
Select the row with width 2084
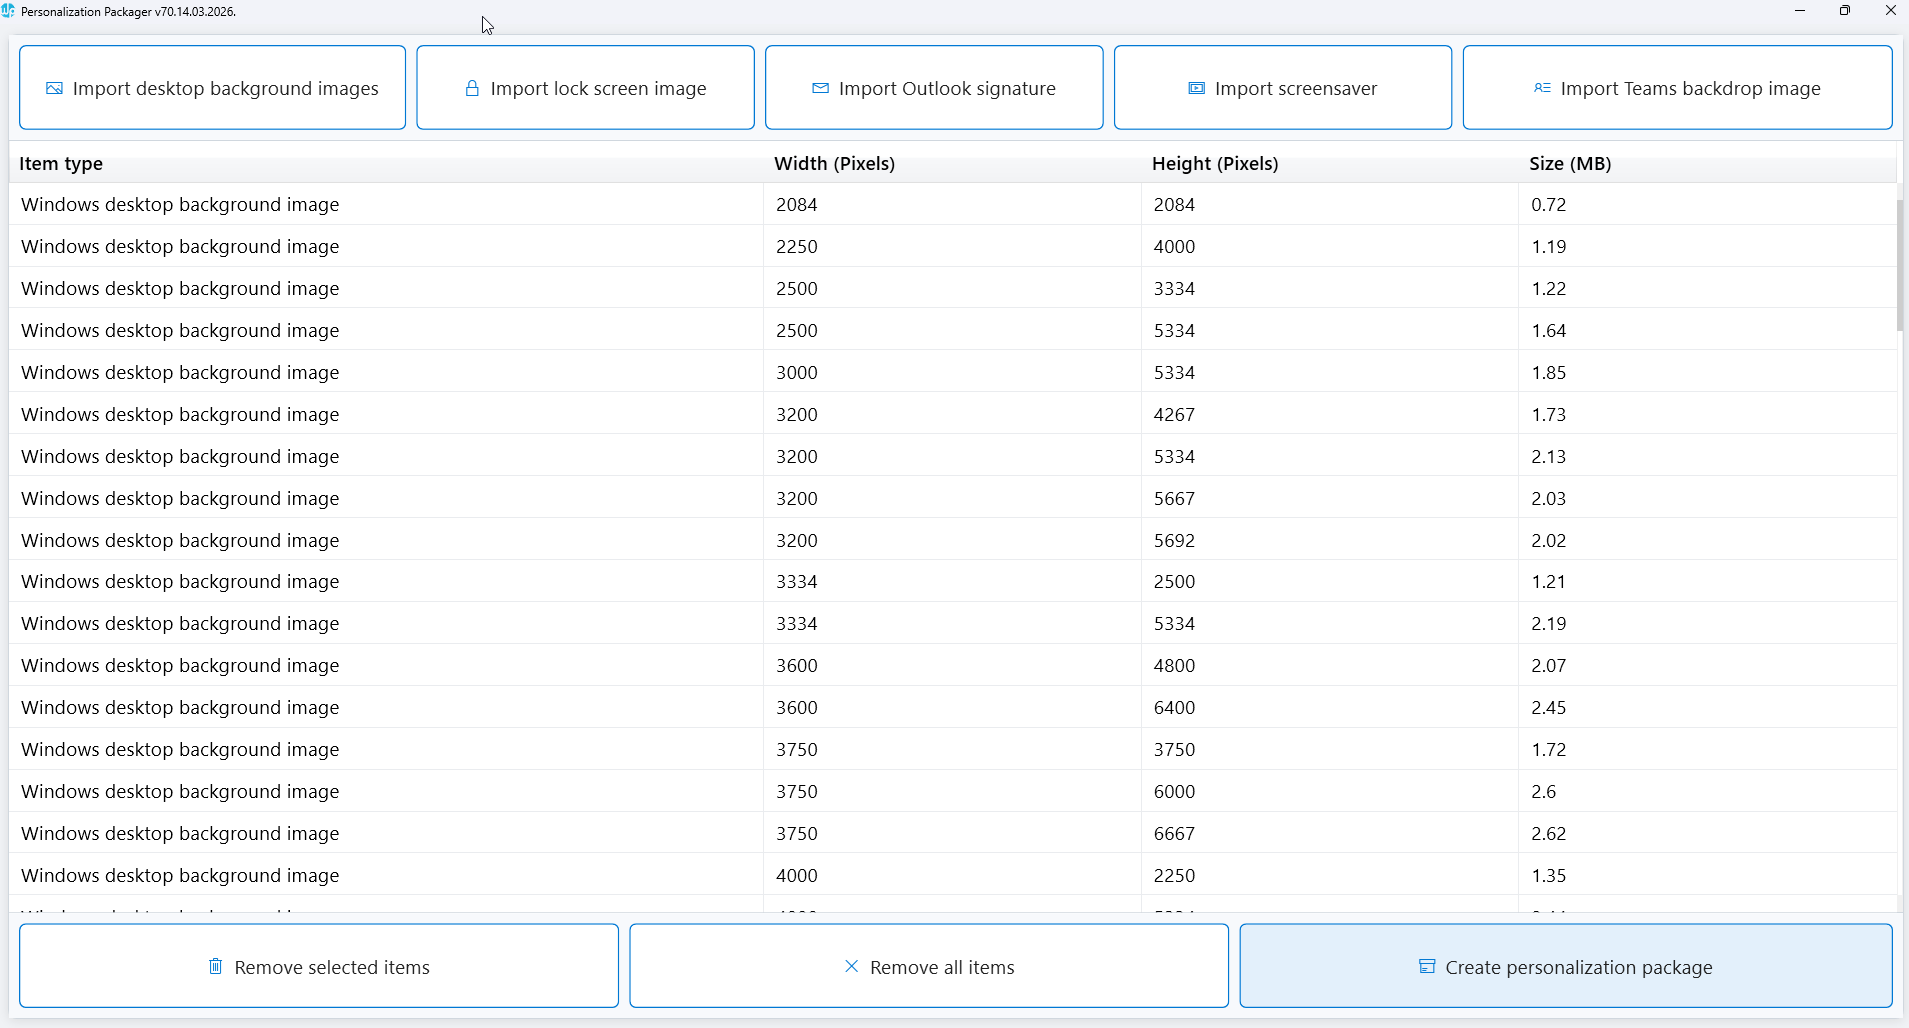coord(796,205)
